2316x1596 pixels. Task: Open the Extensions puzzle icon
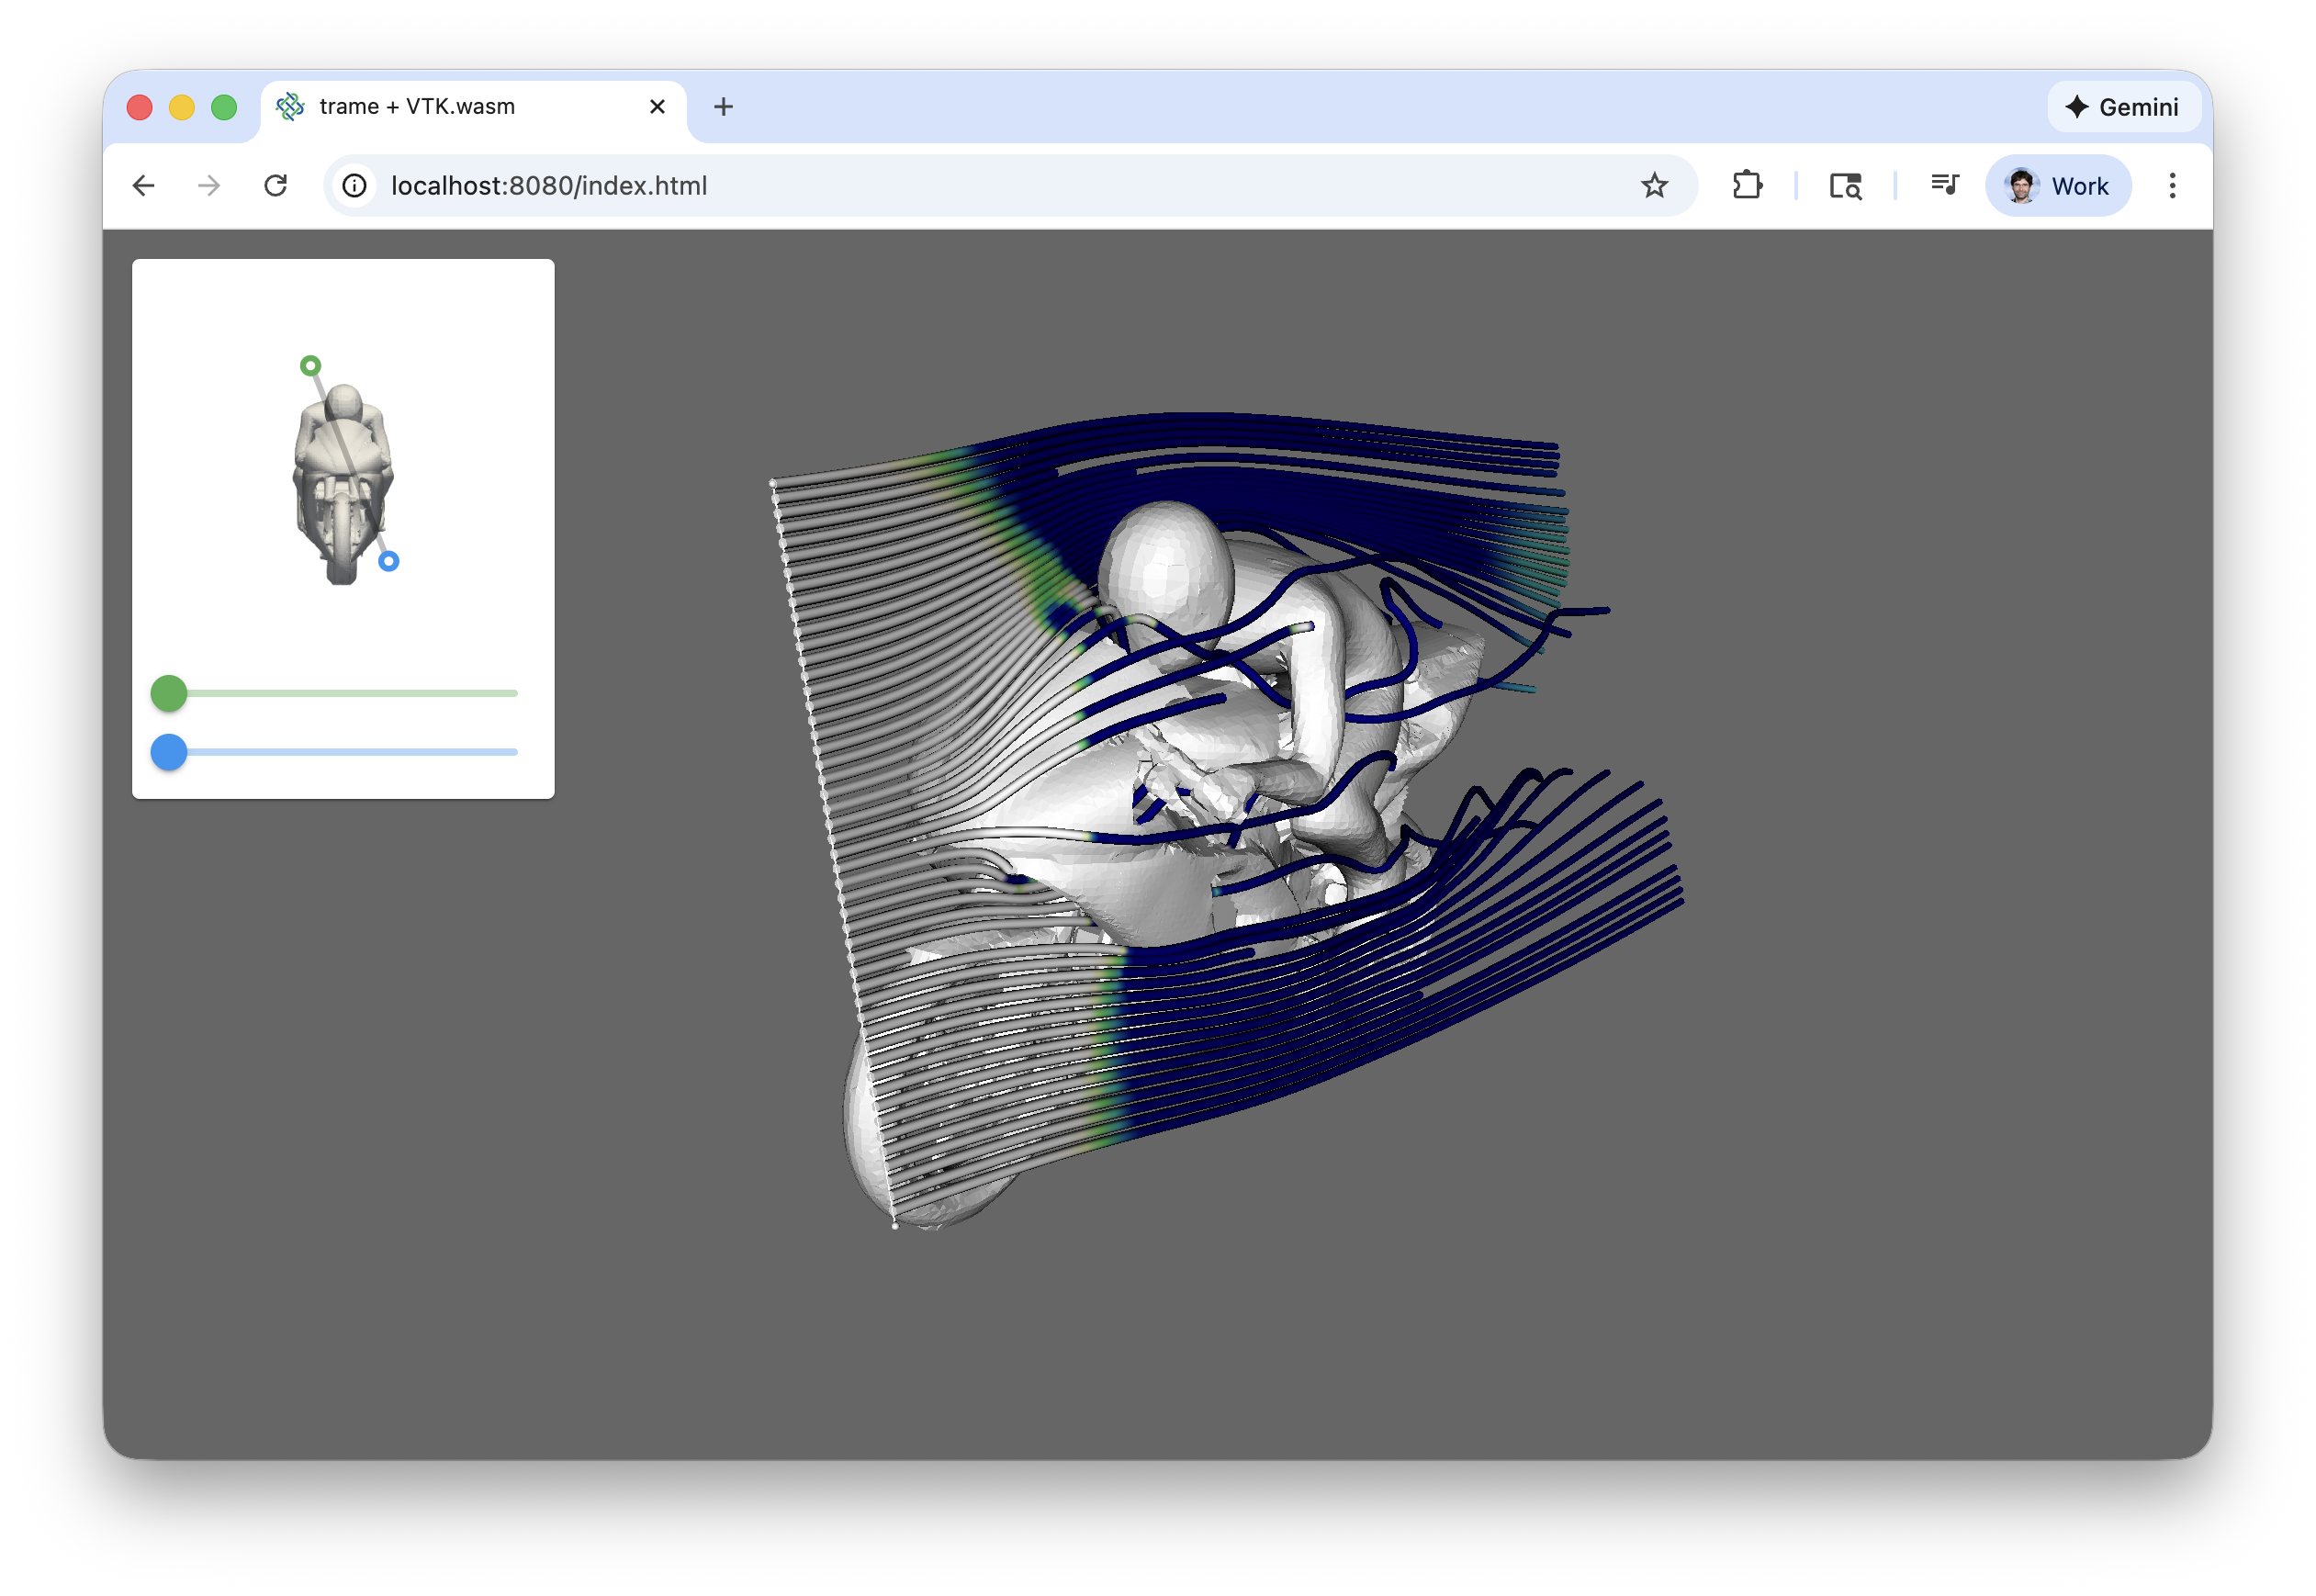[1747, 186]
